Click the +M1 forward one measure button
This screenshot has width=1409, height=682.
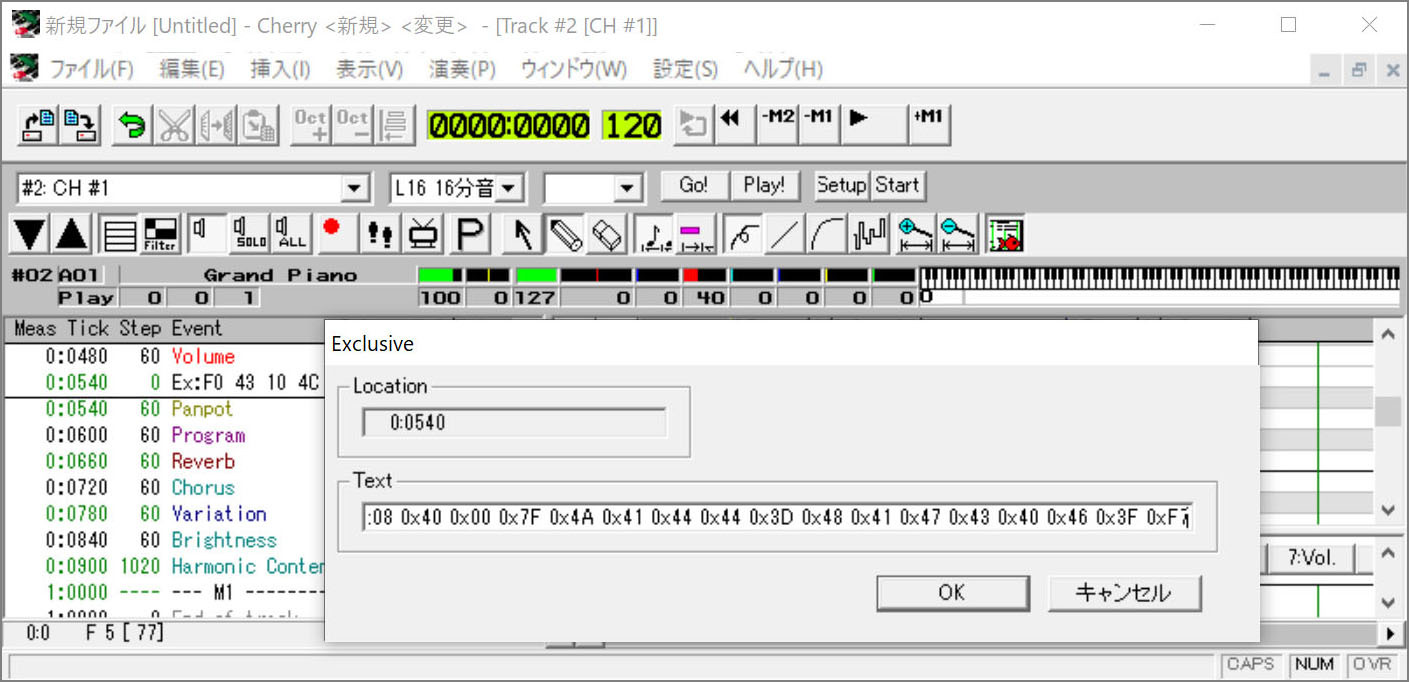[x=929, y=124]
